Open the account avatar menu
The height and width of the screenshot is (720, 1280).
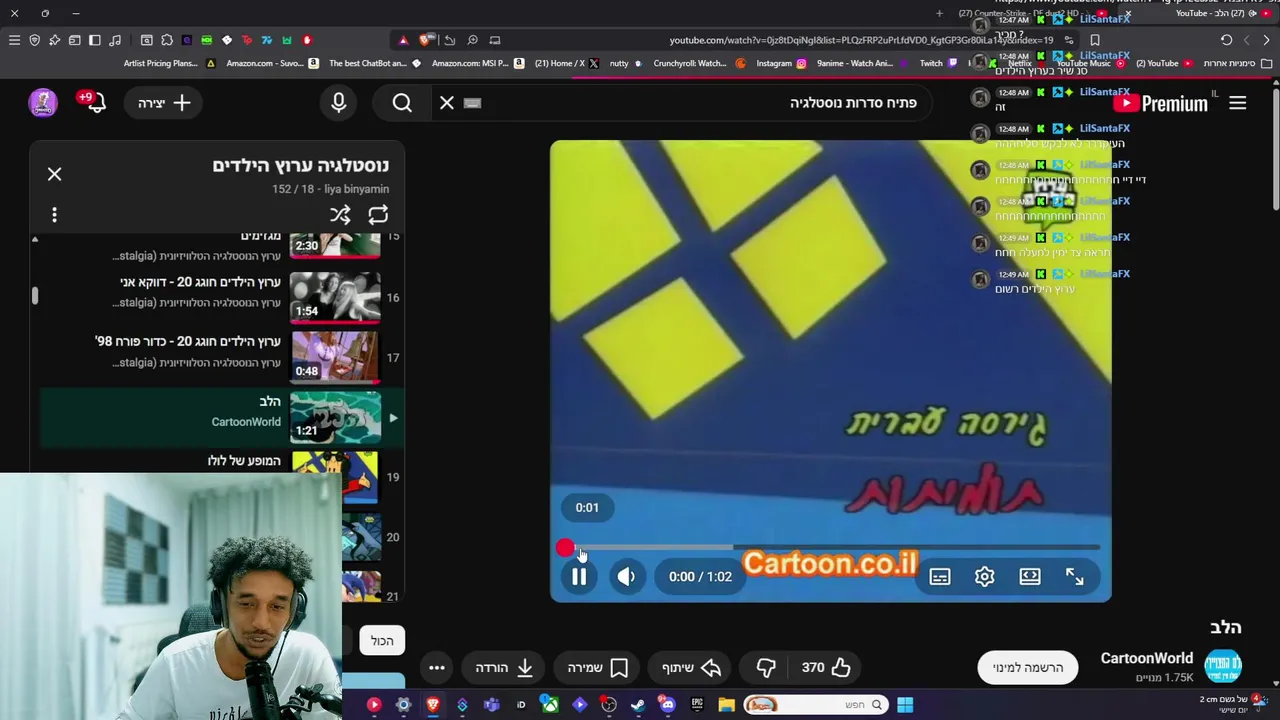pos(43,103)
